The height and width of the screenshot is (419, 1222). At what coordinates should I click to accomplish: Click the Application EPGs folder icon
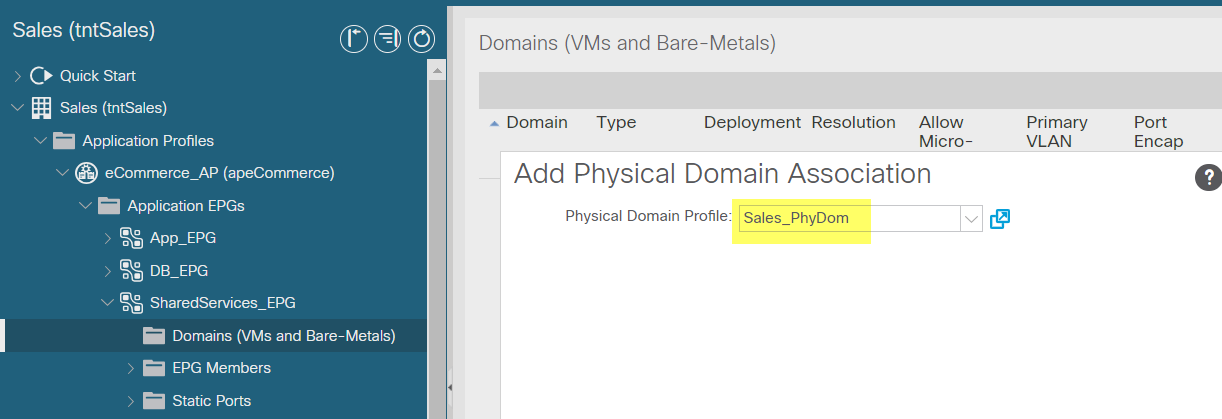[109, 206]
